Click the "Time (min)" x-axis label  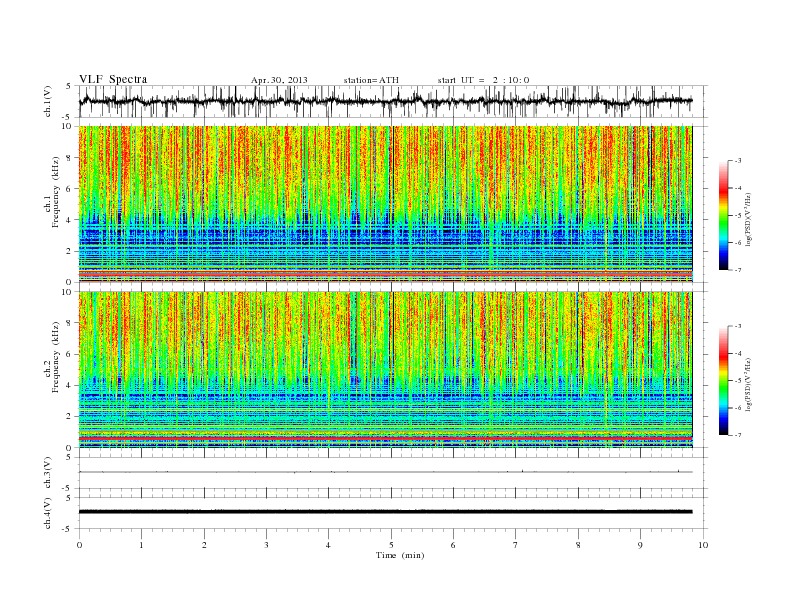click(400, 555)
